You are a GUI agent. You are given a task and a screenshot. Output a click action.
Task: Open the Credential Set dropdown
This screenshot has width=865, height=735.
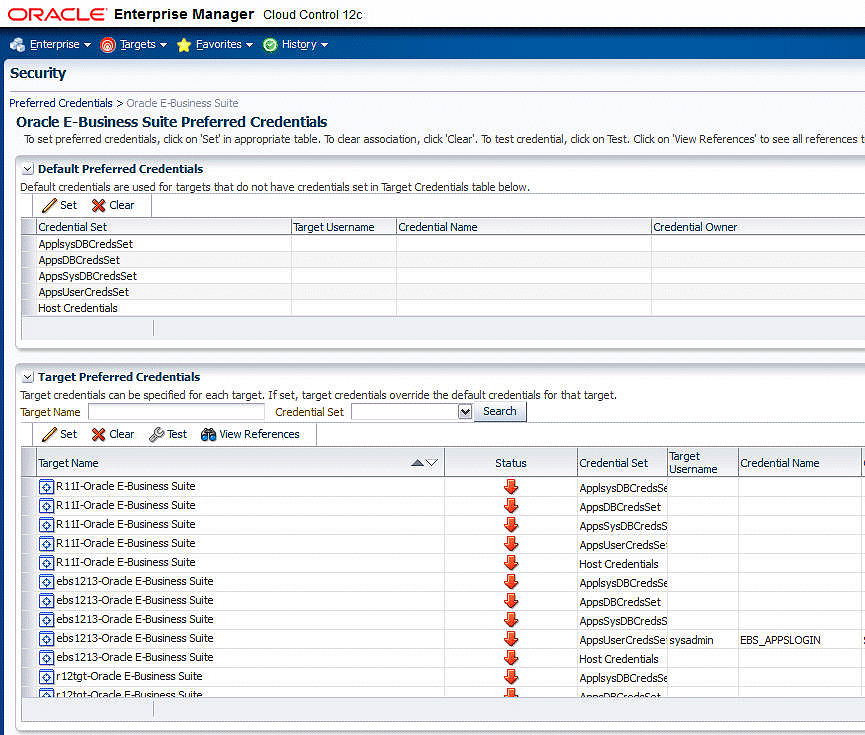tap(465, 412)
